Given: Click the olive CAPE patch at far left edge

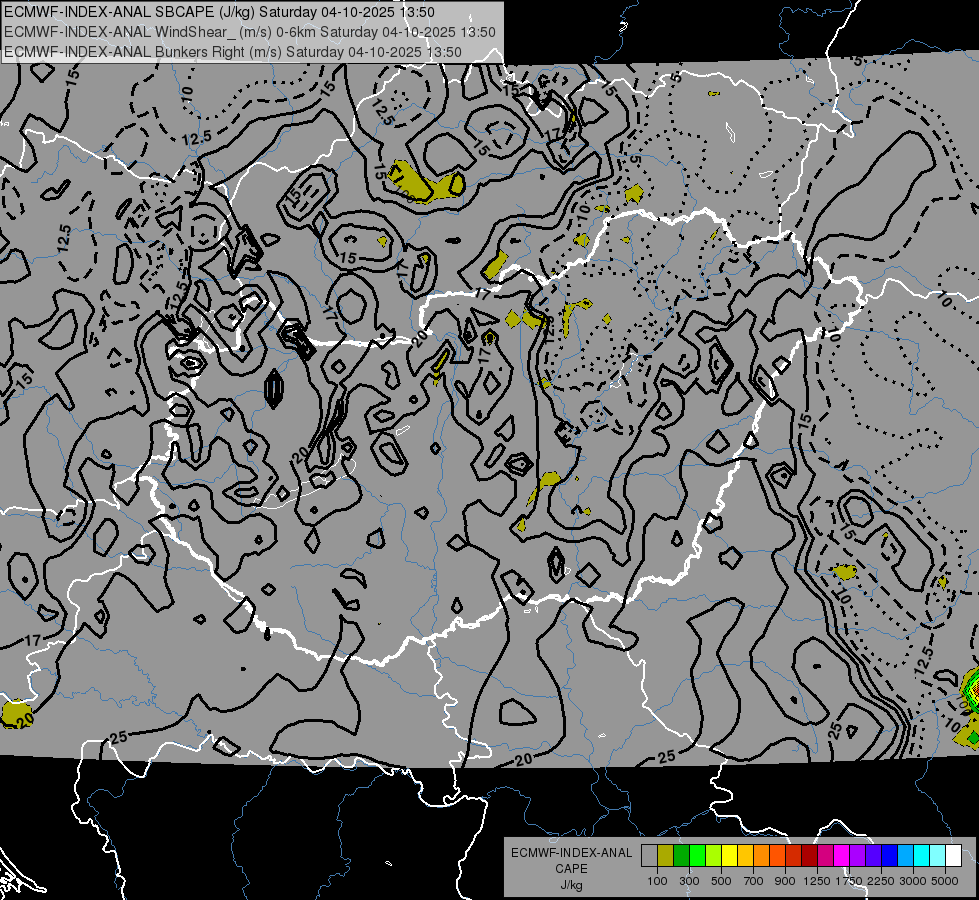Looking at the screenshot, I should (15, 713).
